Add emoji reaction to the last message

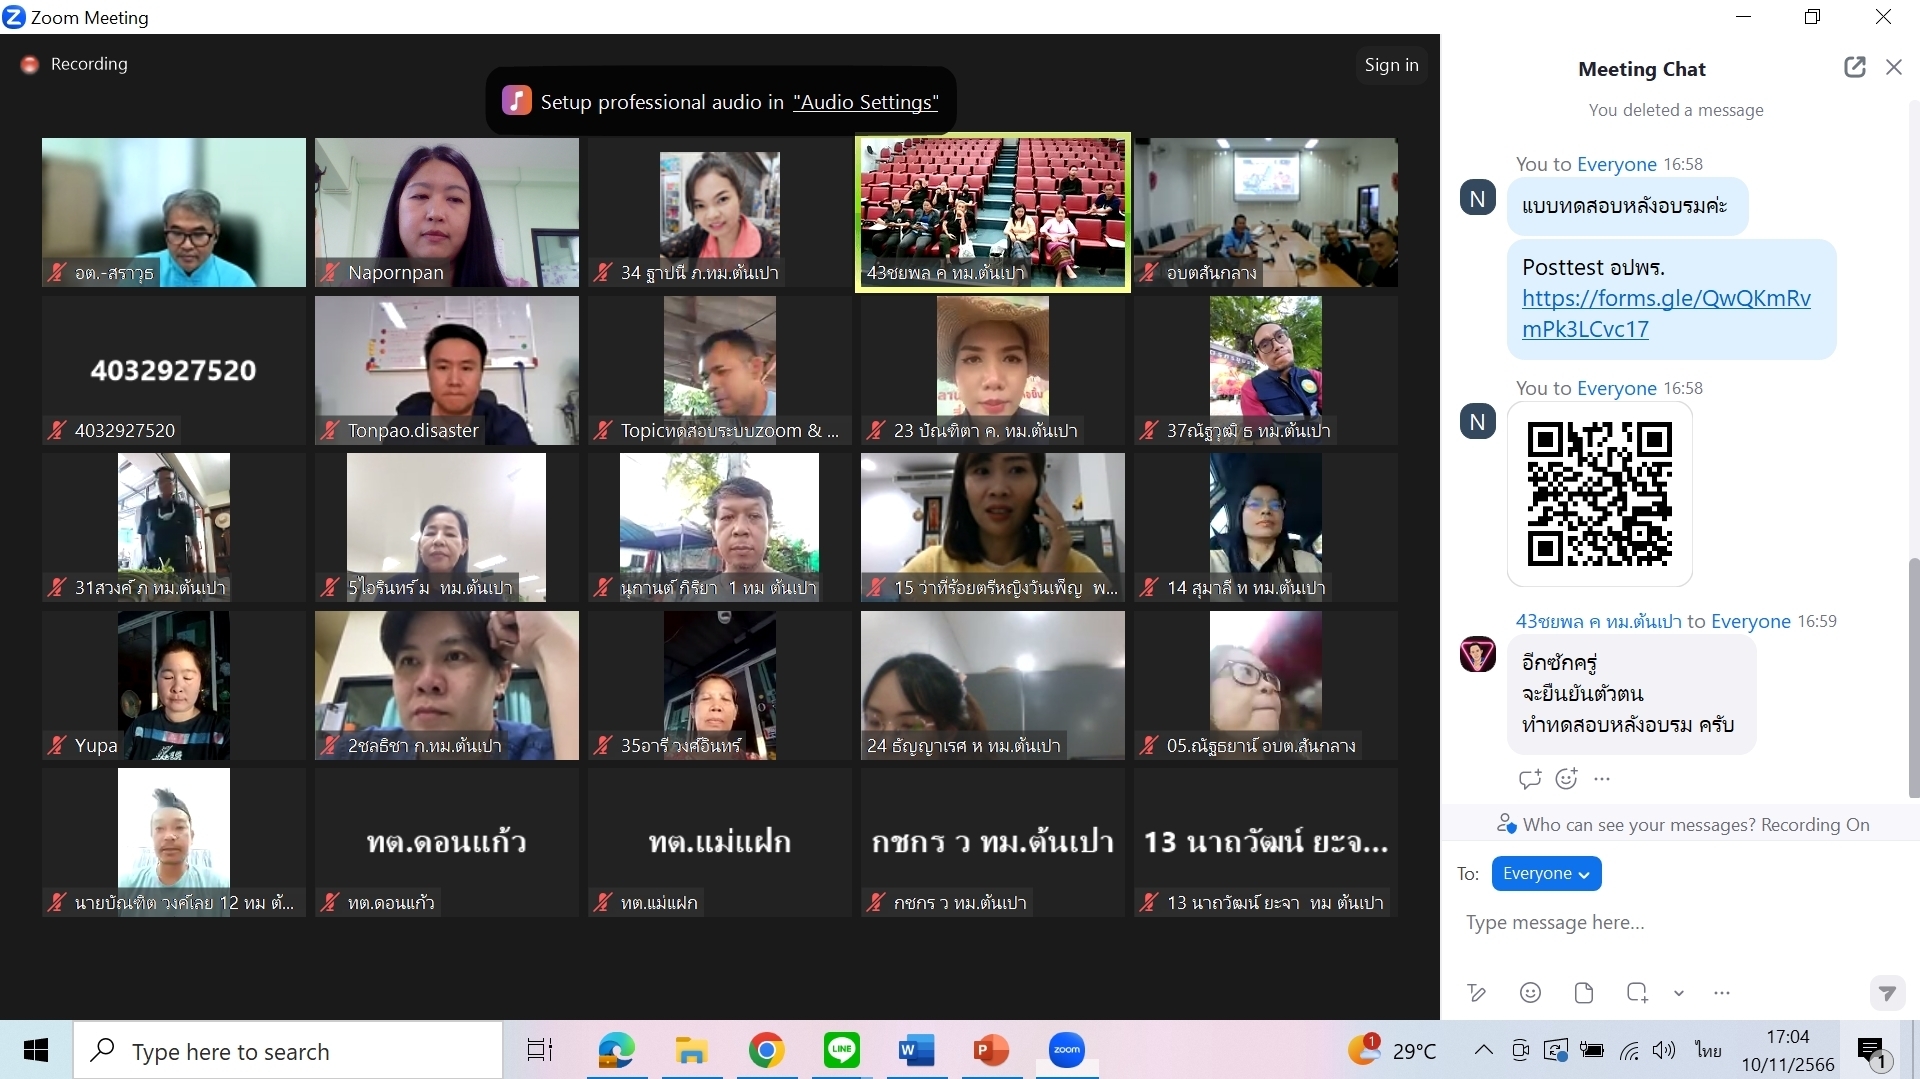1566,779
